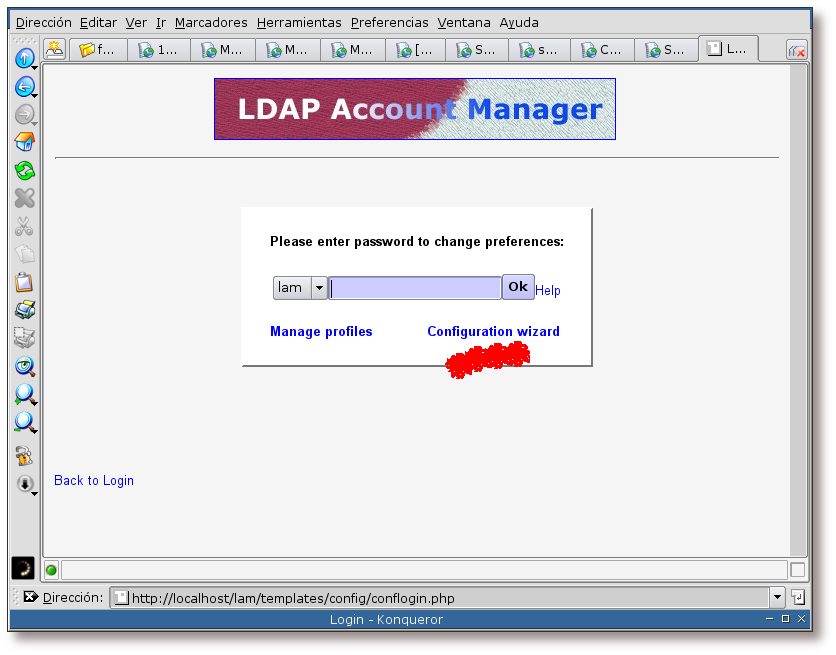Viewport: 836px width, 655px height.
Task: Expand the address bar history dropdown
Action: (x=777, y=597)
